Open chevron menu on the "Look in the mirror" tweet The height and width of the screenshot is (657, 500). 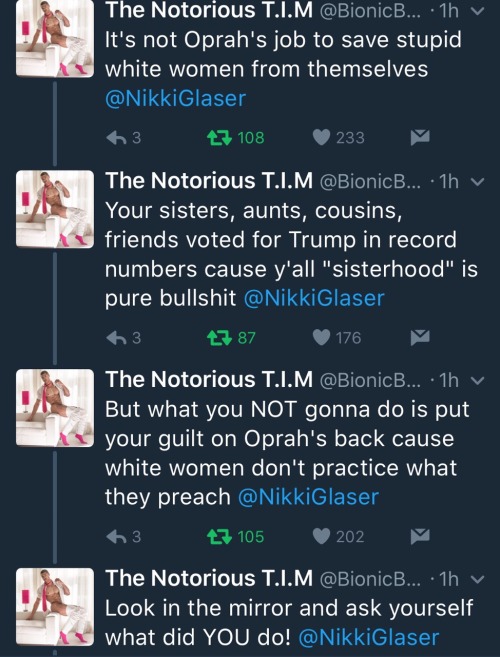pyautogui.click(x=478, y=579)
